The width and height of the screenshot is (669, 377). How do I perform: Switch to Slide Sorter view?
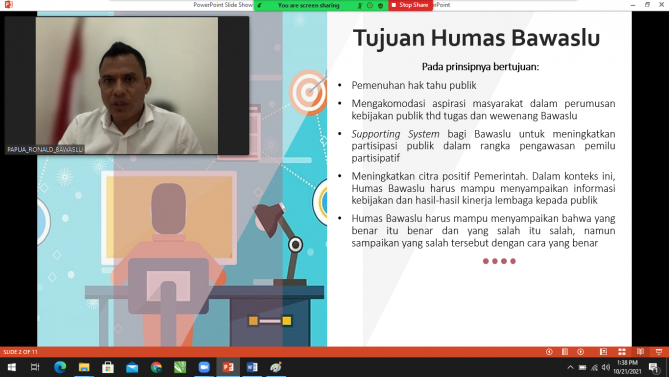coord(622,352)
